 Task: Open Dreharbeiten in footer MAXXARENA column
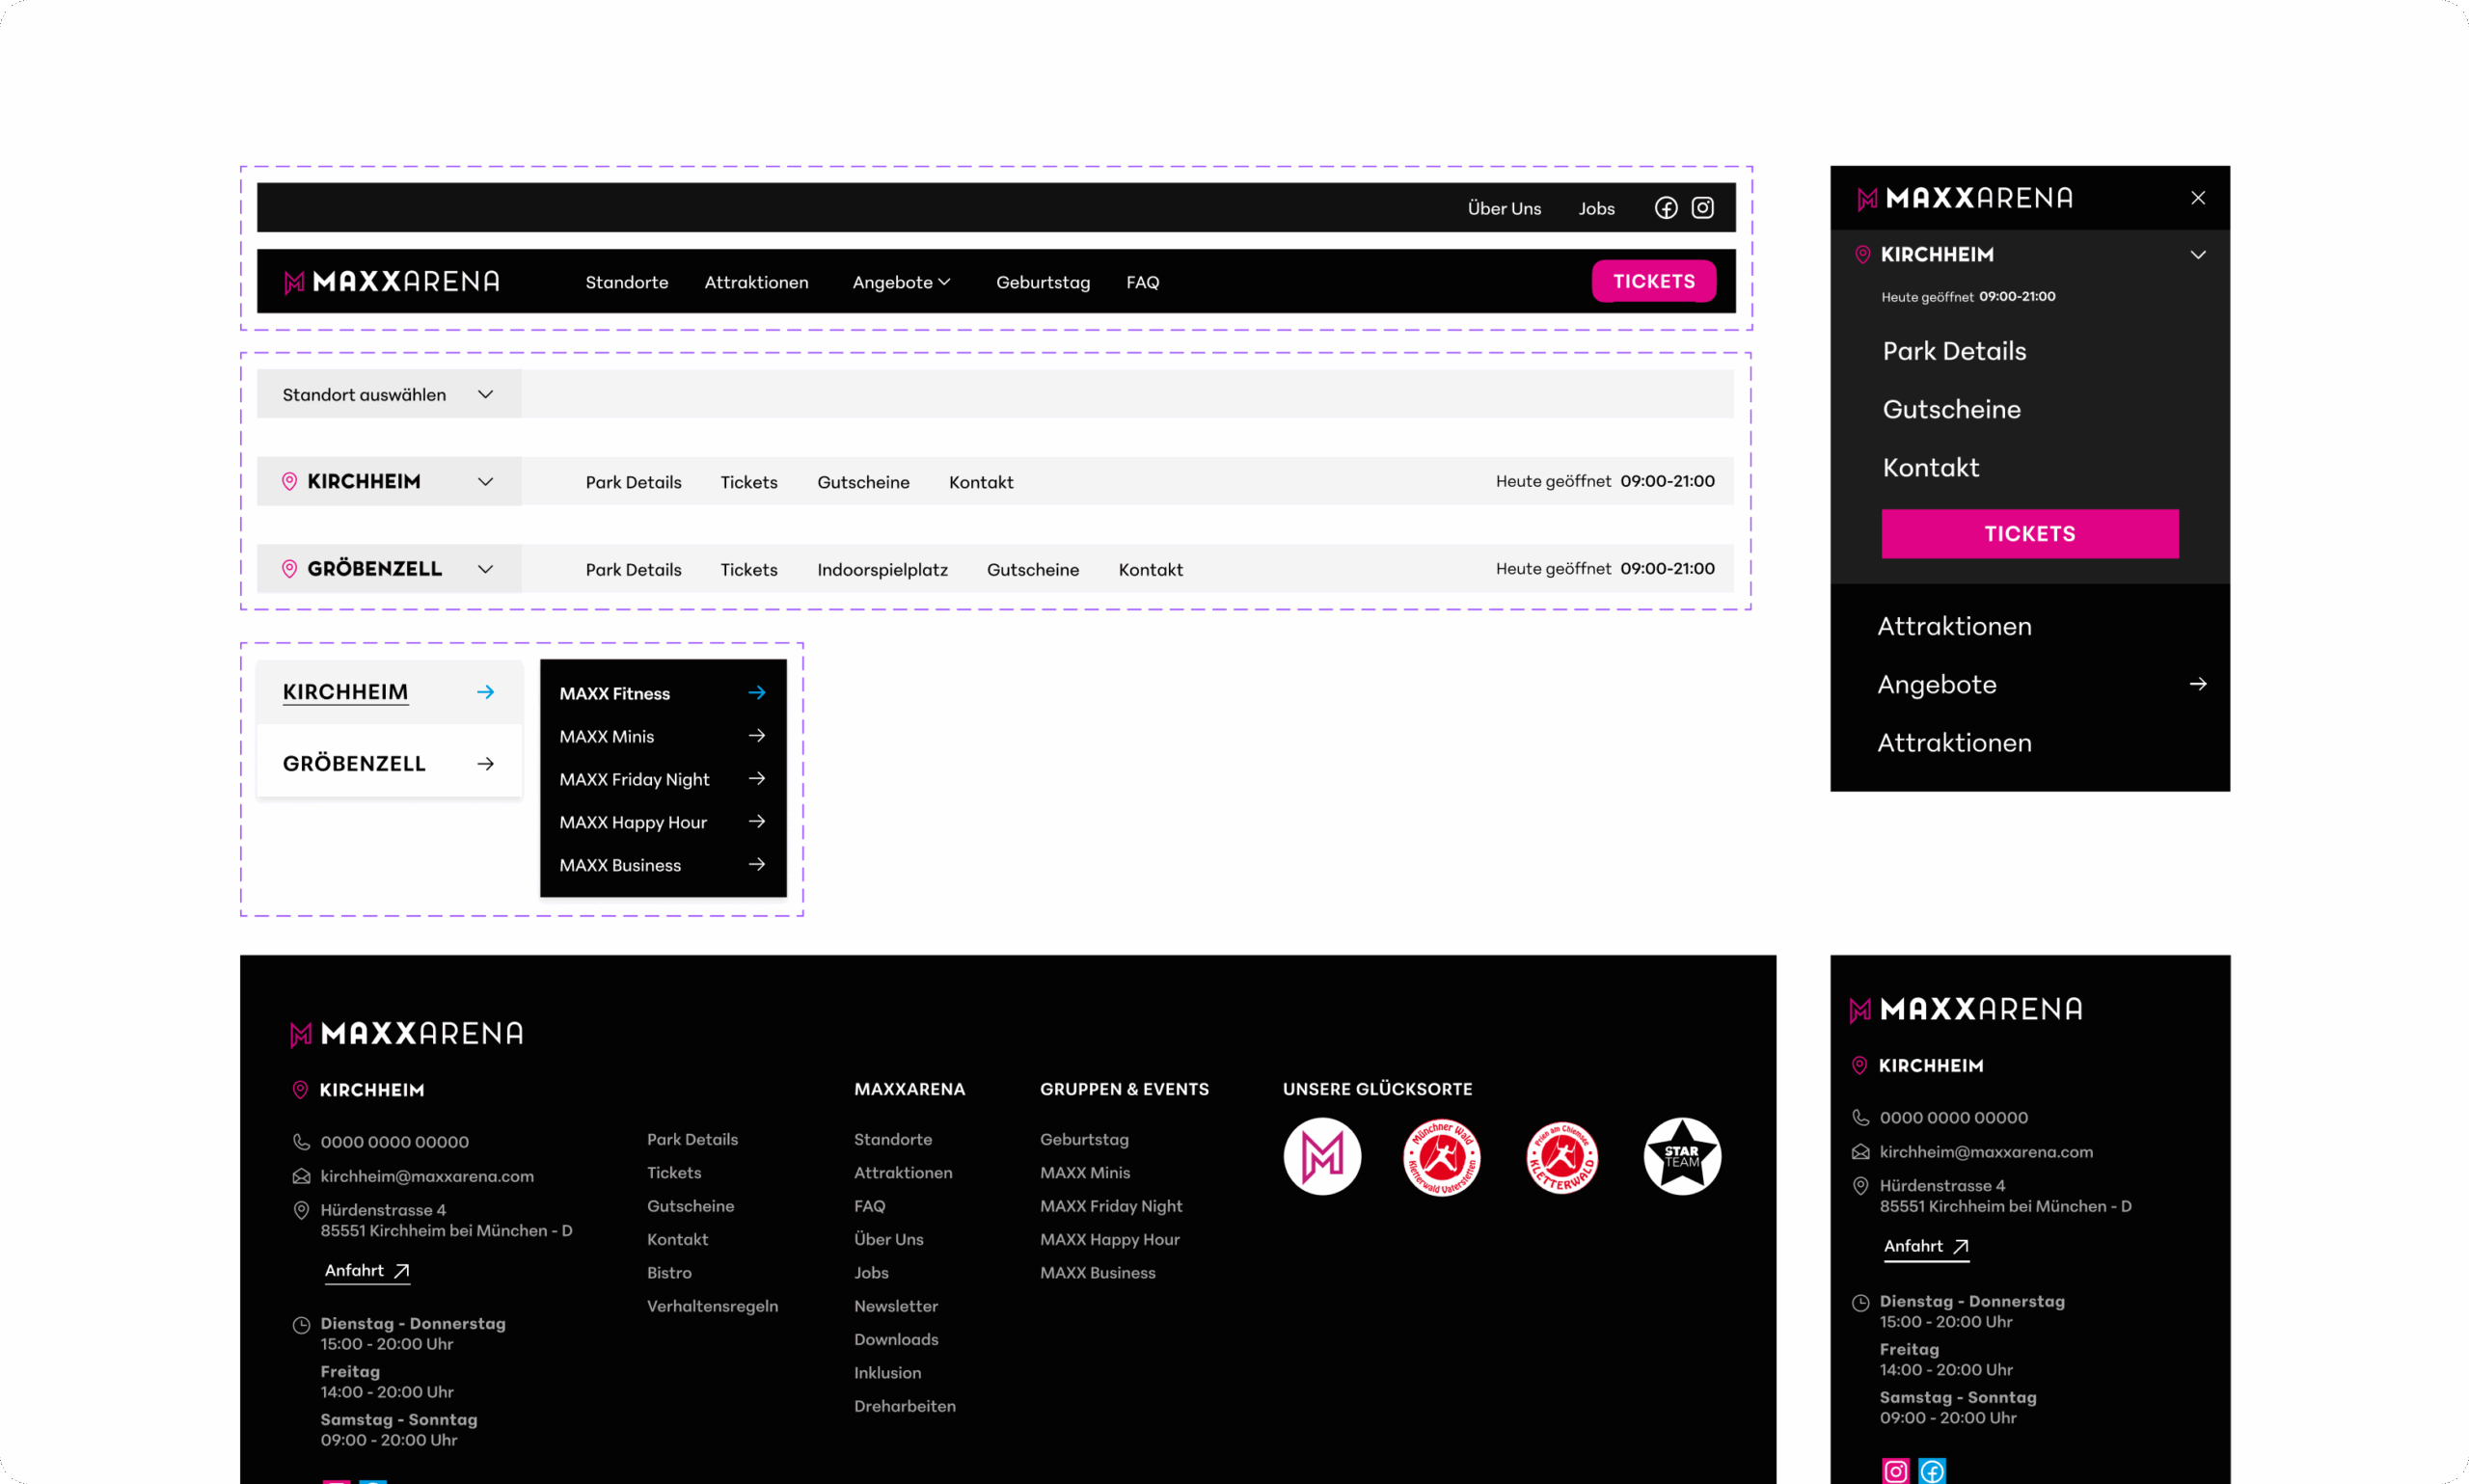point(904,1407)
